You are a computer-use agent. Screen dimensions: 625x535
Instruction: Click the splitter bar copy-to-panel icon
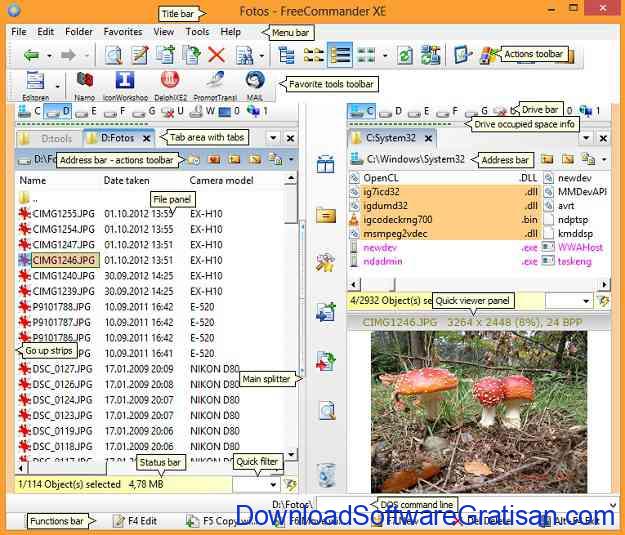[x=326, y=312]
